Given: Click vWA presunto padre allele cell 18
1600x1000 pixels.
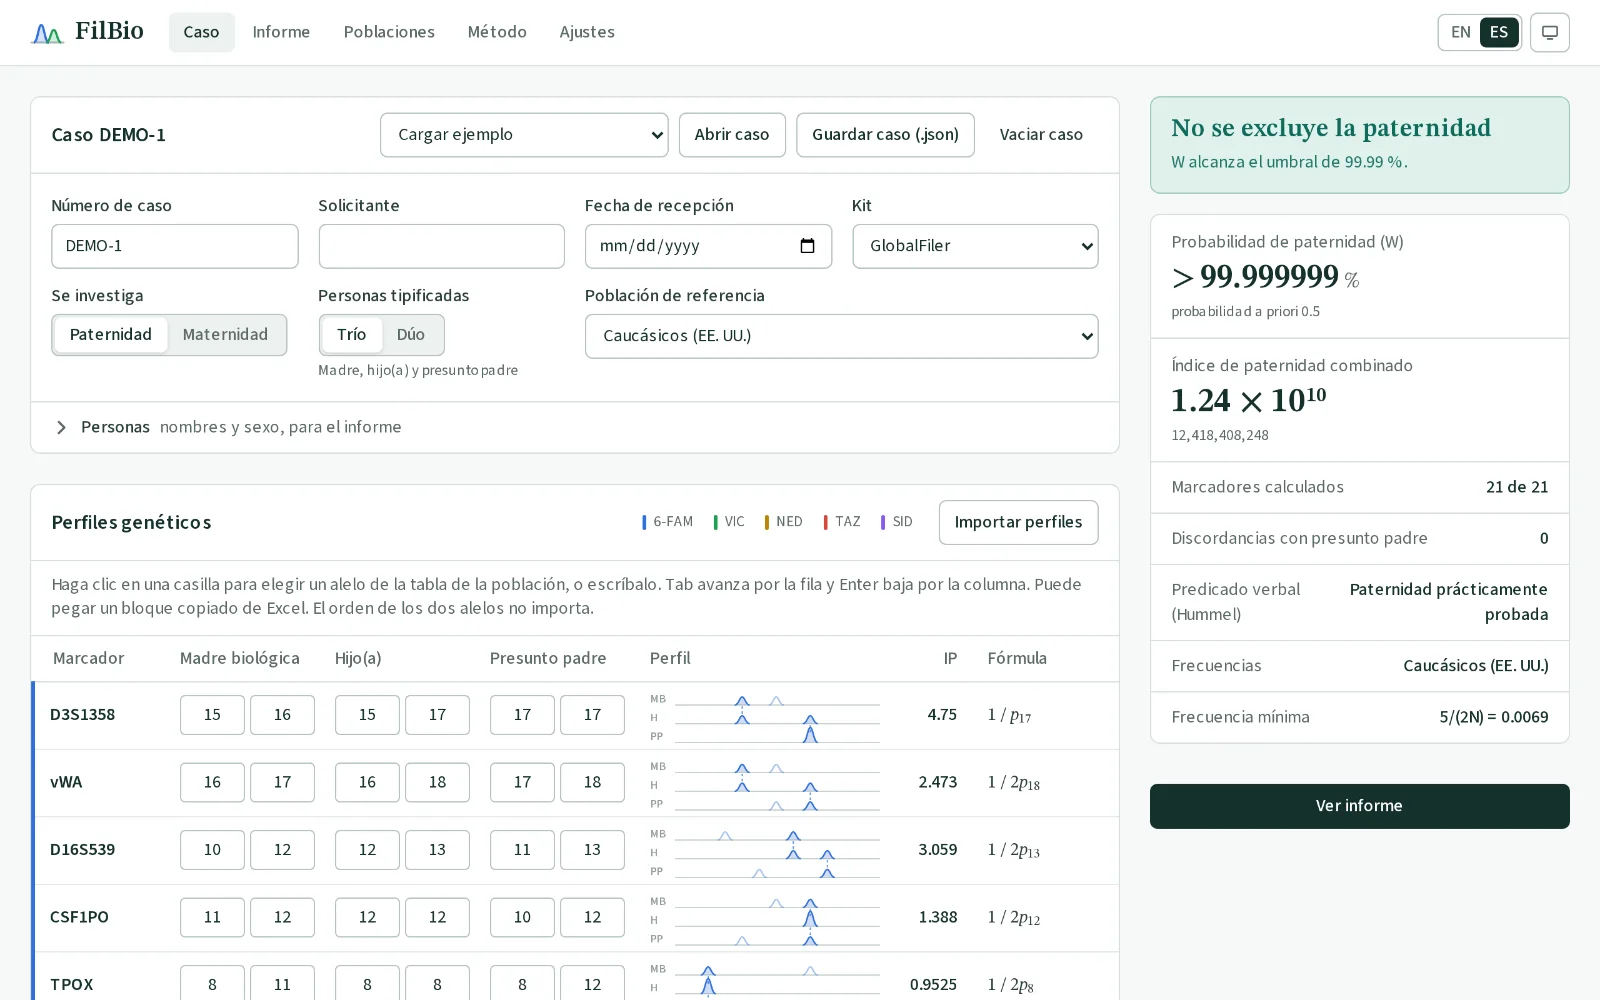Looking at the screenshot, I should (x=592, y=782).
